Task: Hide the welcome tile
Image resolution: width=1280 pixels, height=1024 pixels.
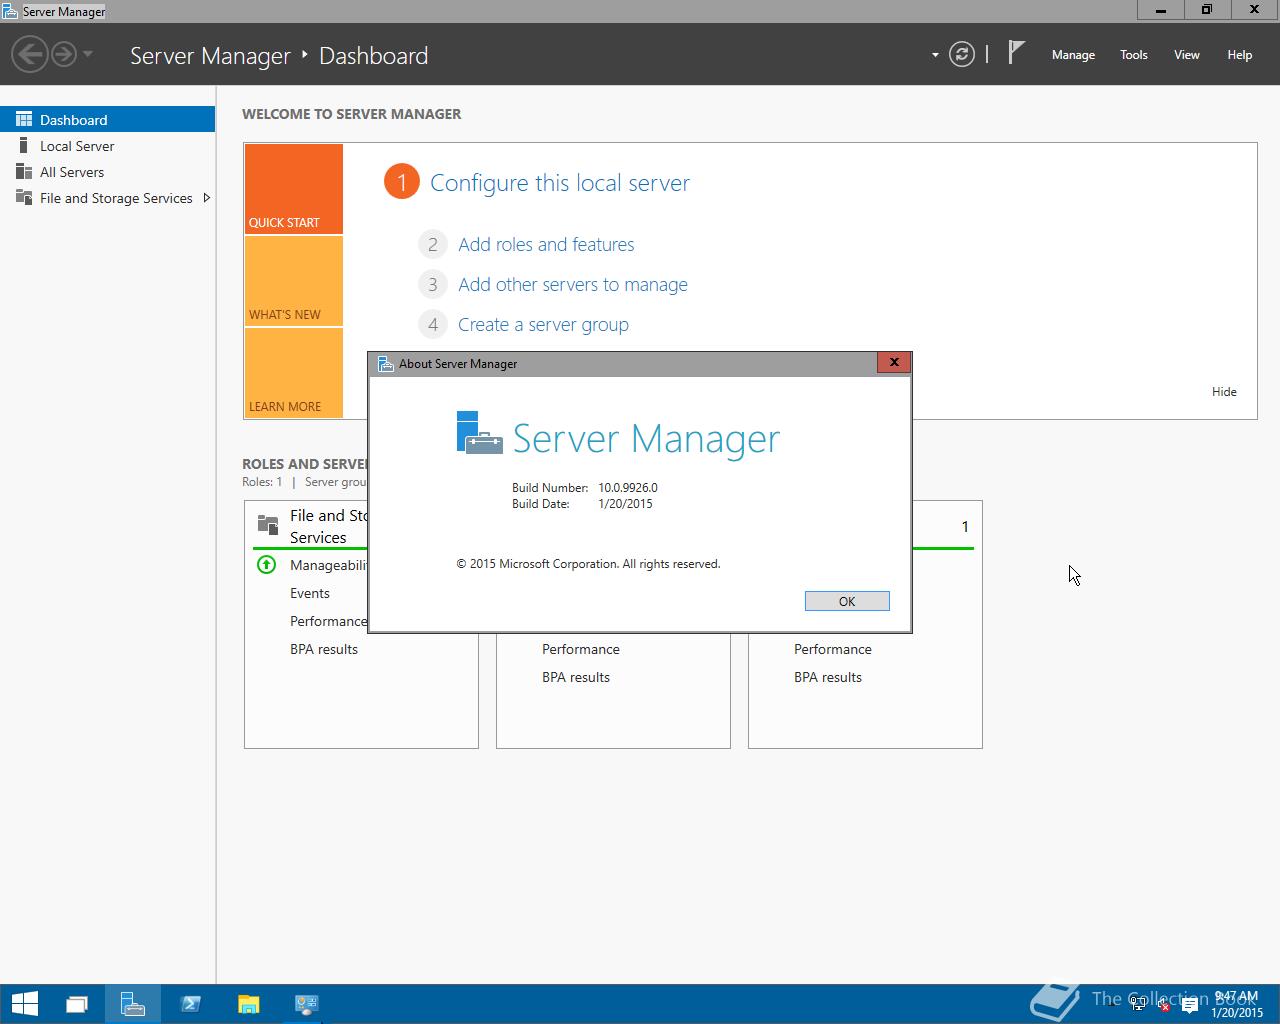Action: point(1224,391)
